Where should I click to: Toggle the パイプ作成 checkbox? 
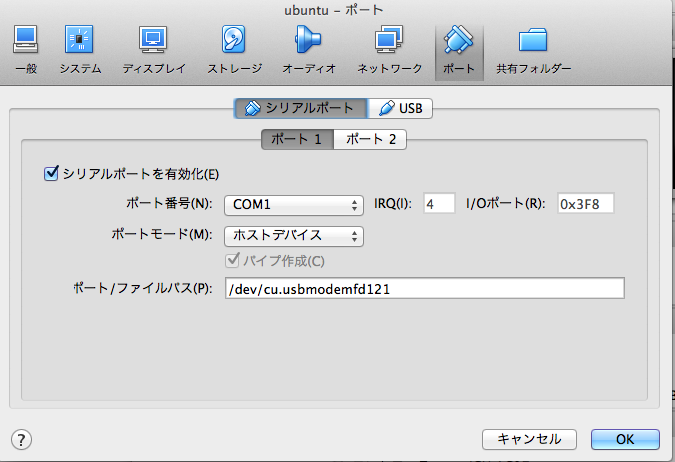(x=232, y=260)
